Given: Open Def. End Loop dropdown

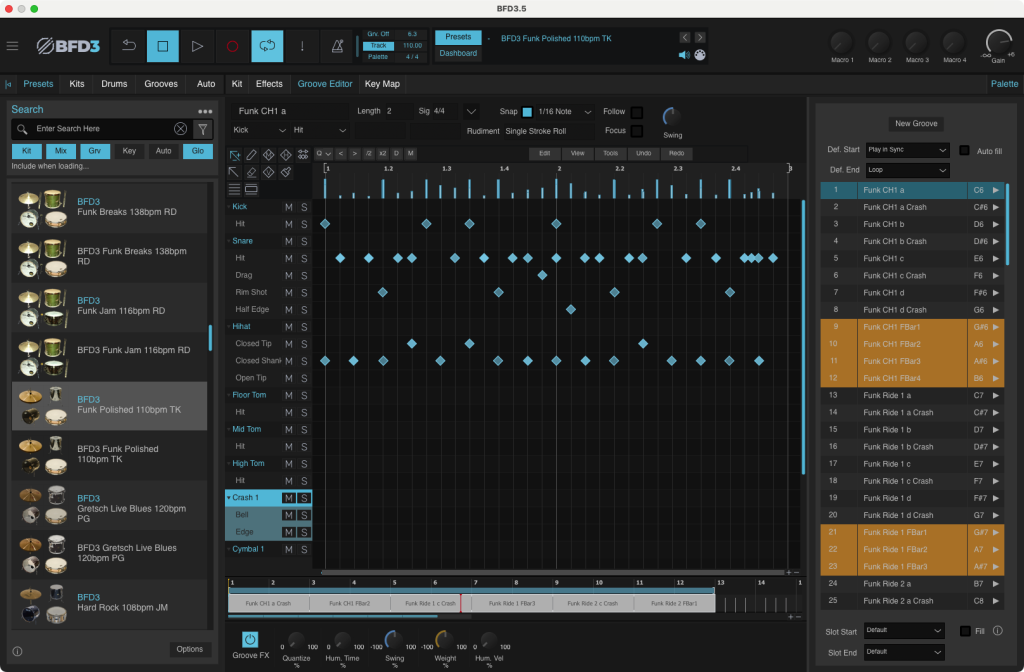Looking at the screenshot, I should [907, 170].
